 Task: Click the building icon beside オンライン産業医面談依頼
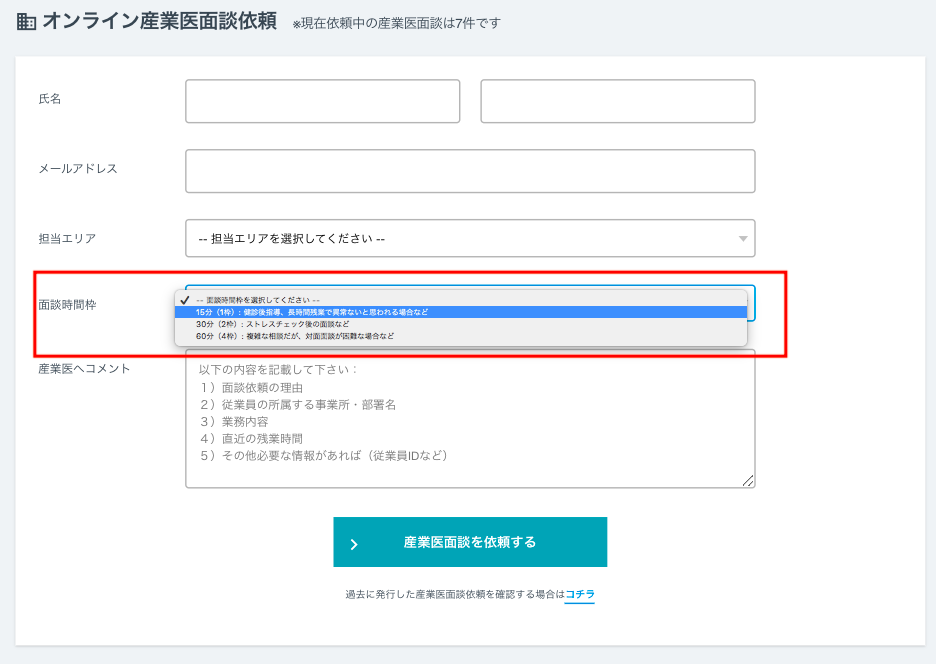(x=26, y=22)
